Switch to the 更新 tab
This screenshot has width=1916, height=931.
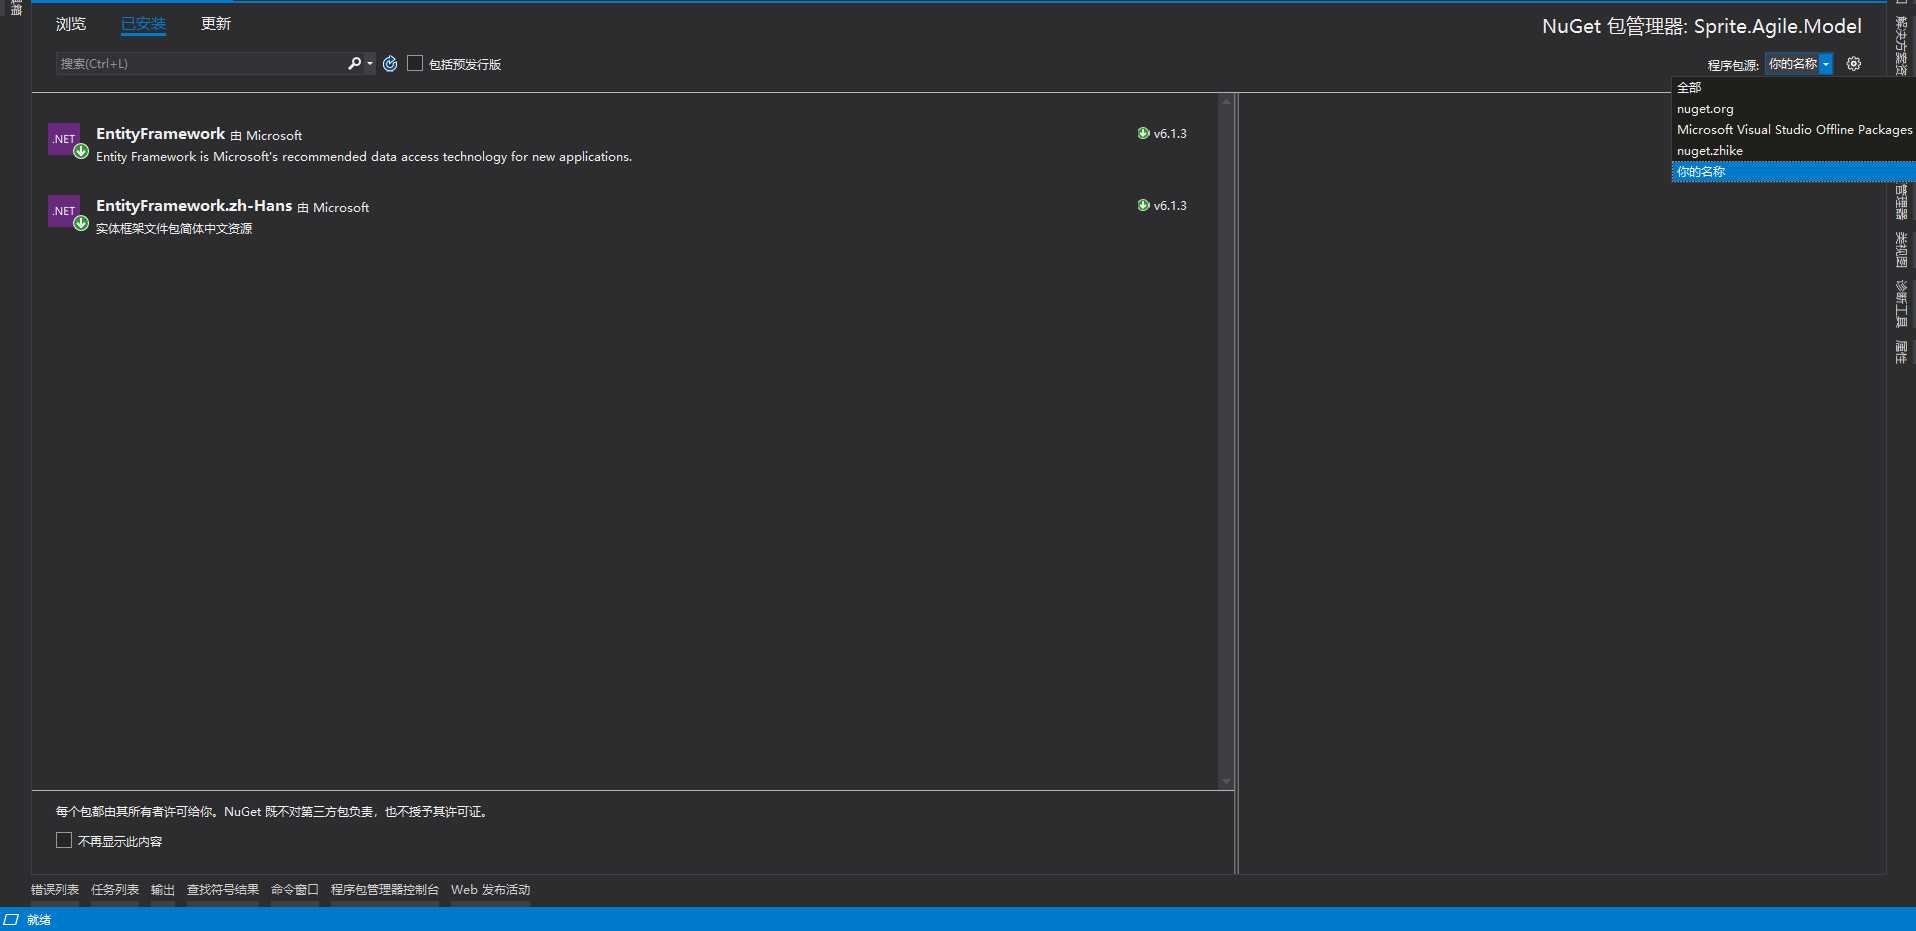click(215, 24)
